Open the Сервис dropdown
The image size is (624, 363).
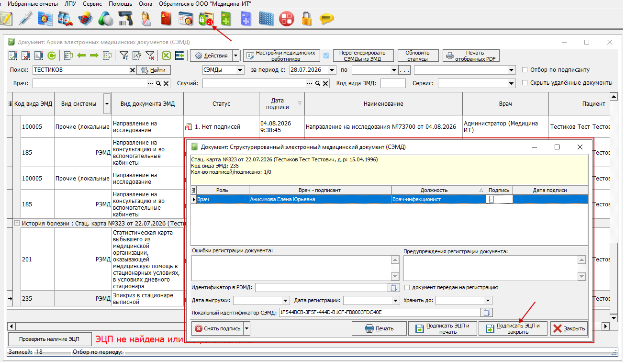click(x=511, y=83)
